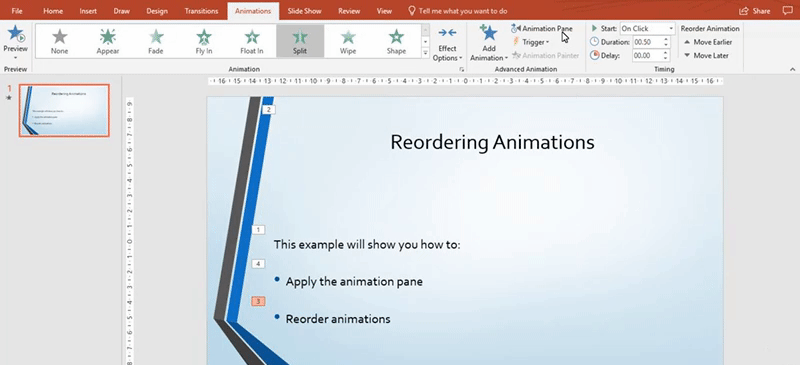
Task: Expand the Trigger dropdown menu
Action: click(x=531, y=42)
